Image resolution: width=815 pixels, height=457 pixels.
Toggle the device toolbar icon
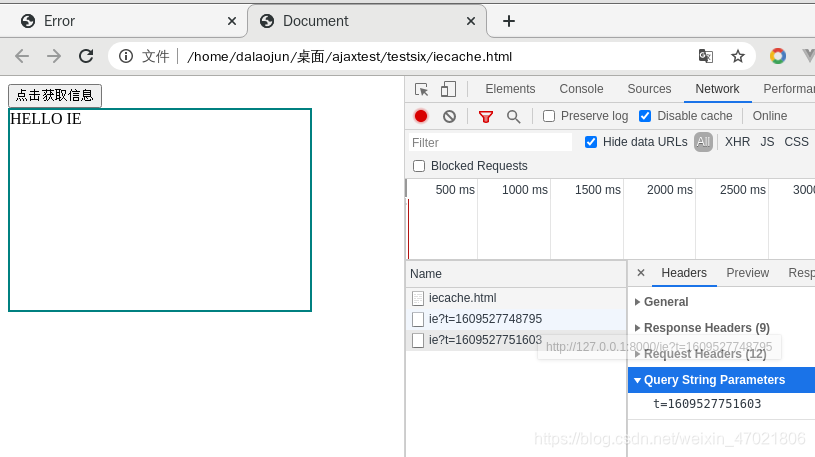coord(448,89)
